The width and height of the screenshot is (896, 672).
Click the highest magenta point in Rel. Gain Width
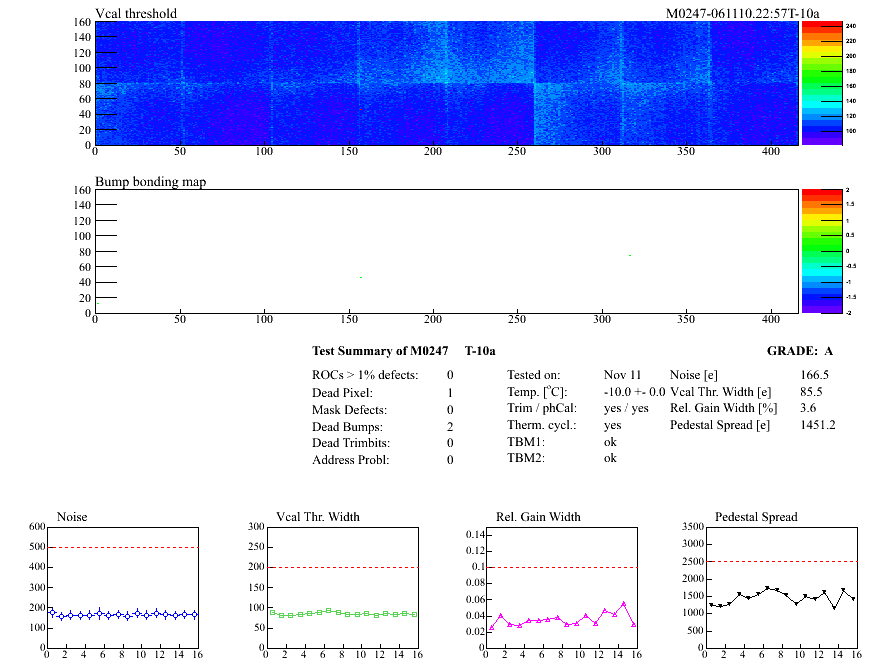pos(624,603)
